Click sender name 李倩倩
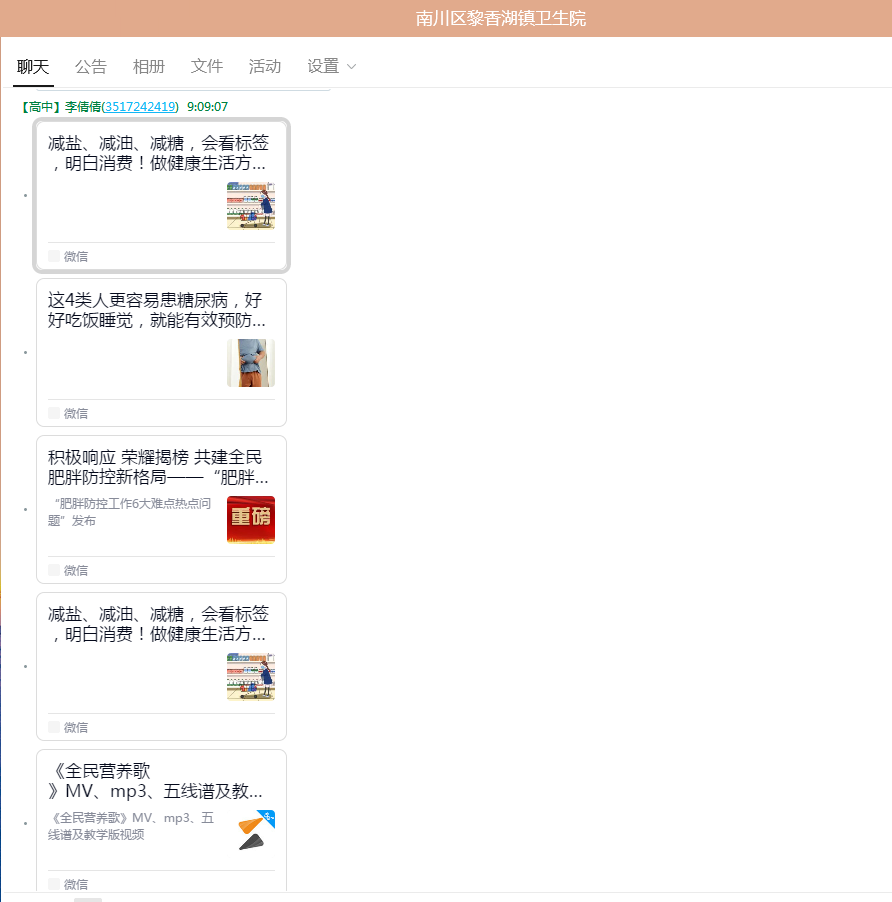The width and height of the screenshot is (892, 902). coord(82,107)
